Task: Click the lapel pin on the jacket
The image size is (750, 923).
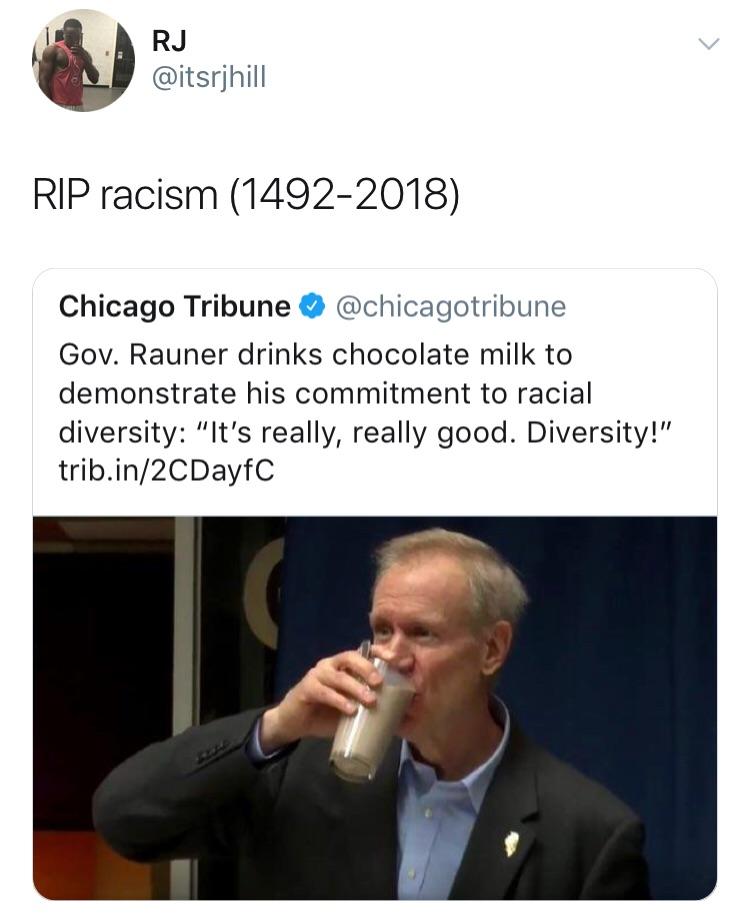Action: pos(512,842)
